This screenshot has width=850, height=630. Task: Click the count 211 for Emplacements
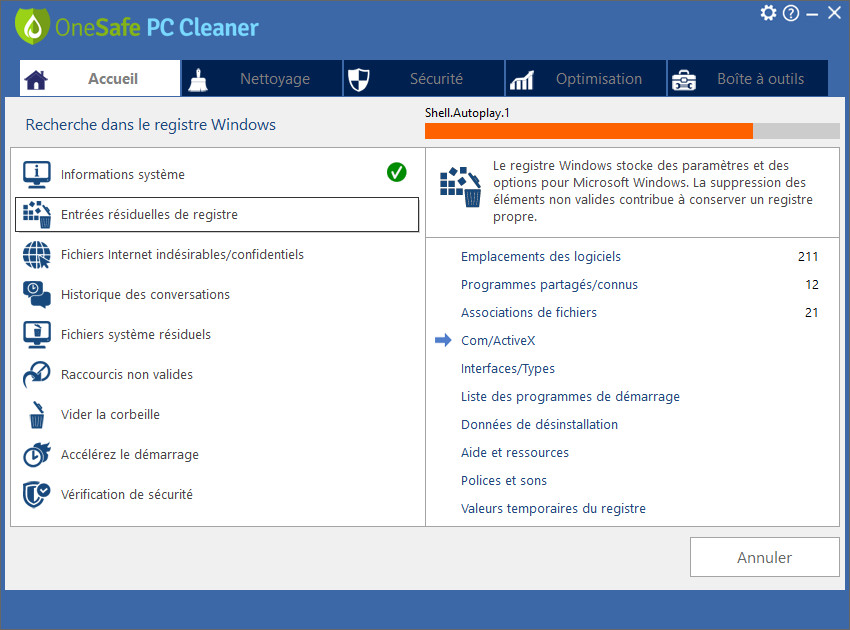pos(808,256)
